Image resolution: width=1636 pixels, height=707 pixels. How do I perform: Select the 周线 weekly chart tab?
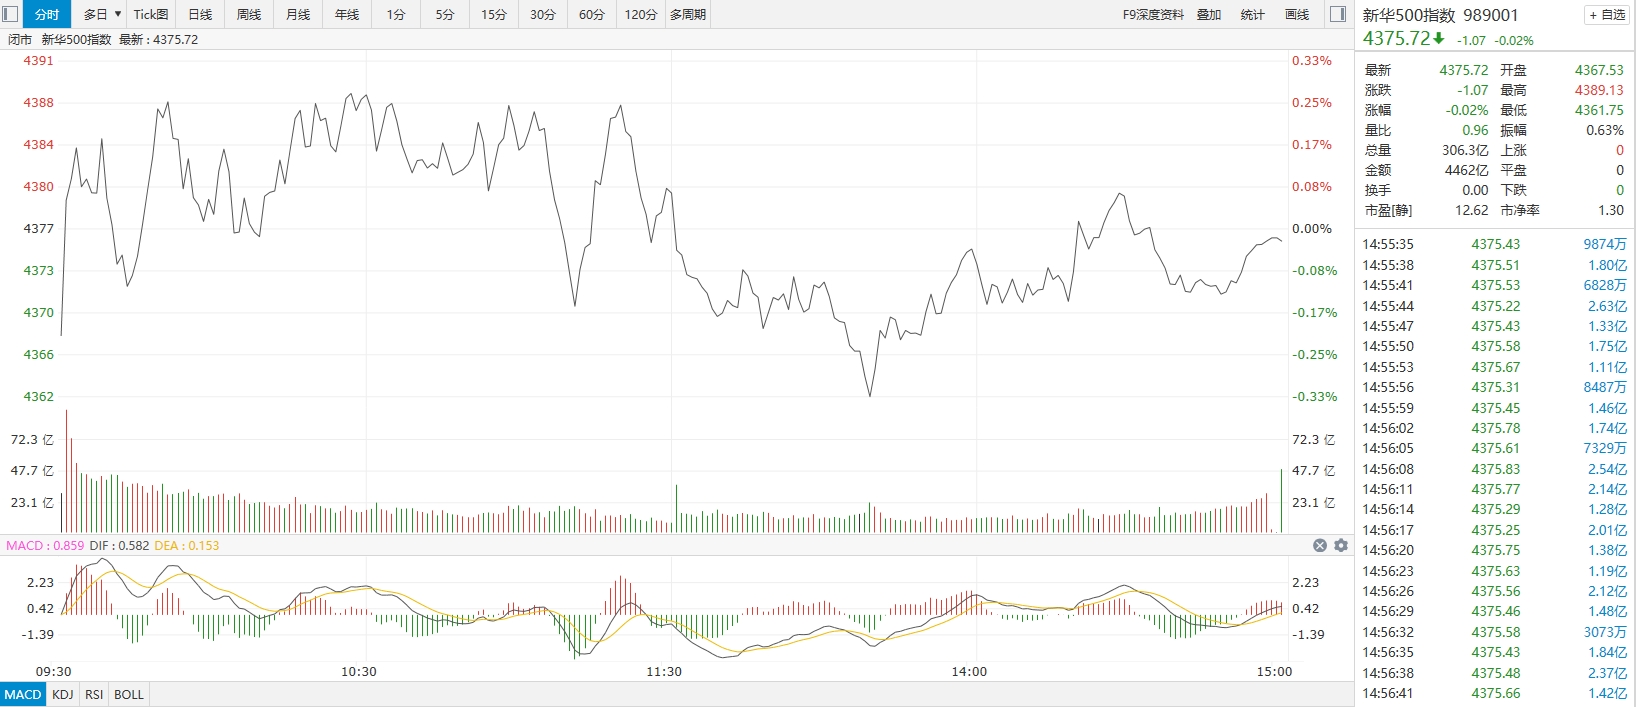pos(249,14)
